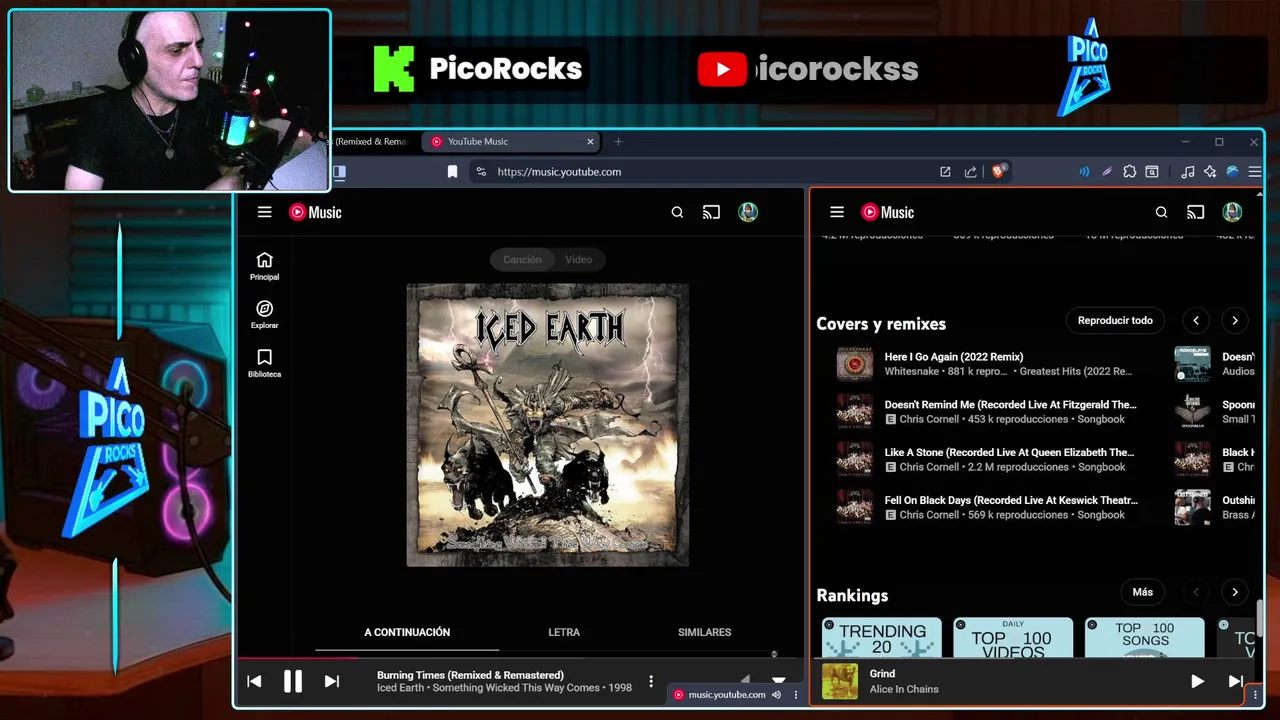Click the cast icon in the left pane

(x=711, y=212)
